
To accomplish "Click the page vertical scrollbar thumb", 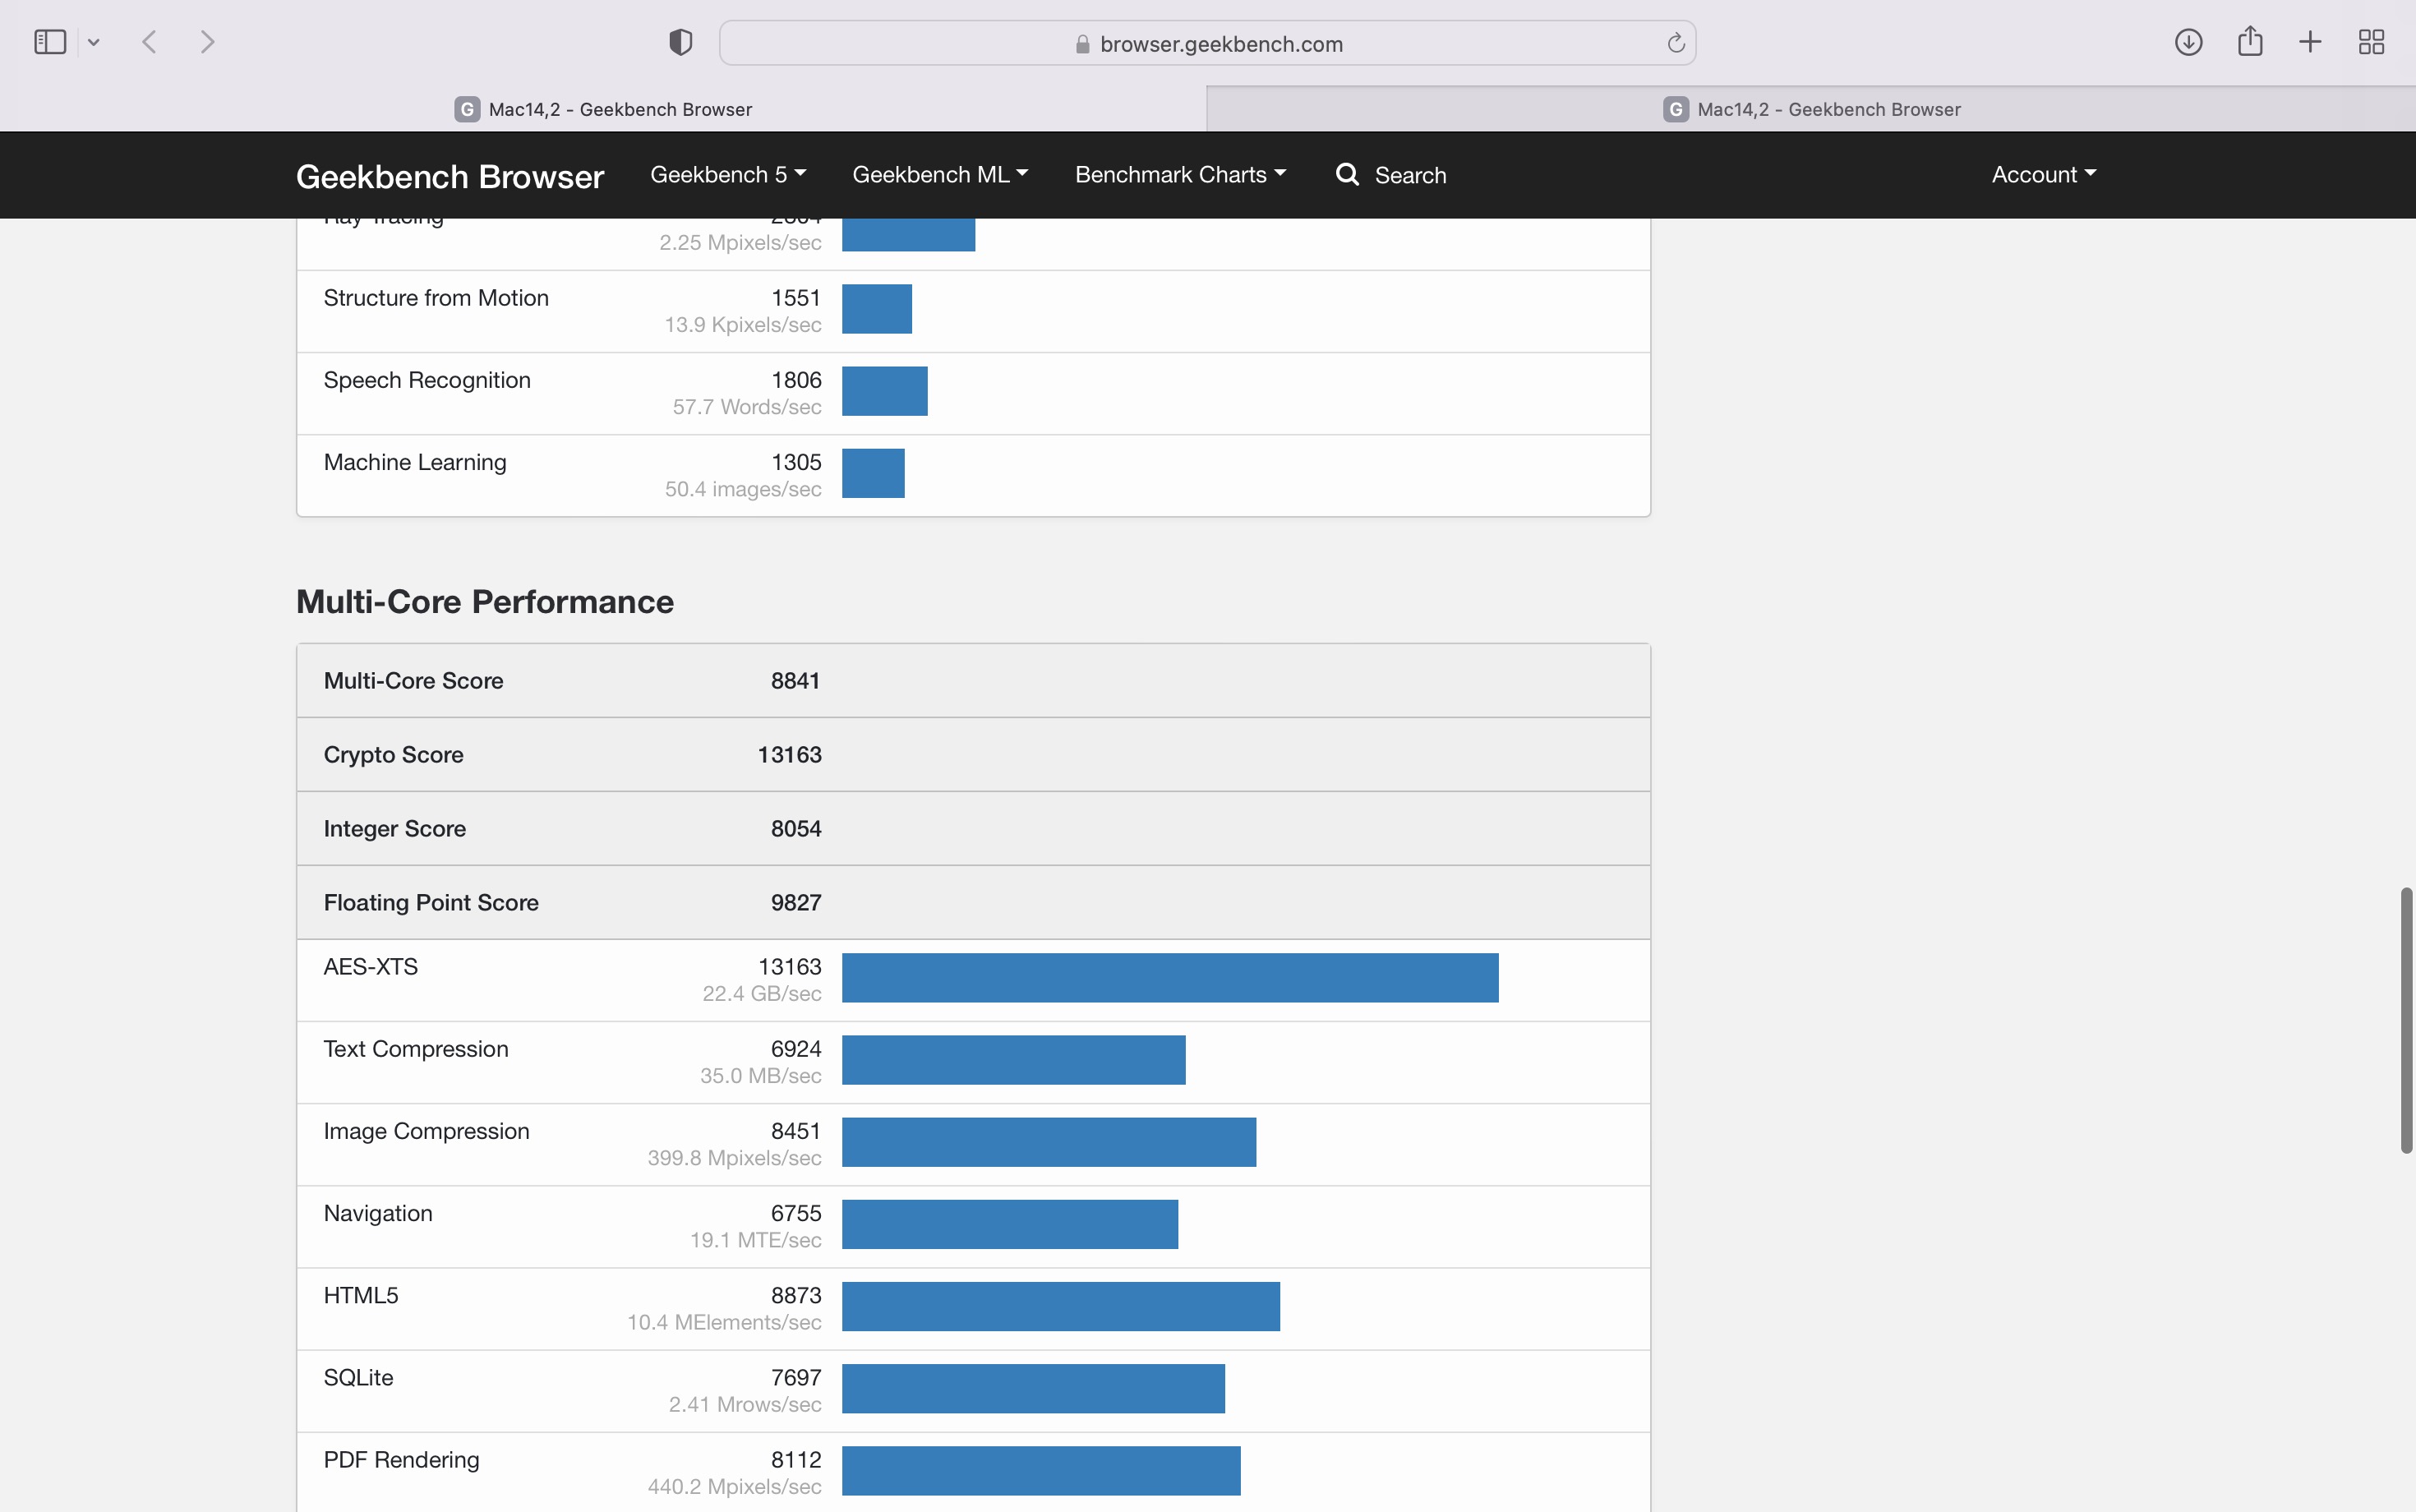I will [2406, 1020].
